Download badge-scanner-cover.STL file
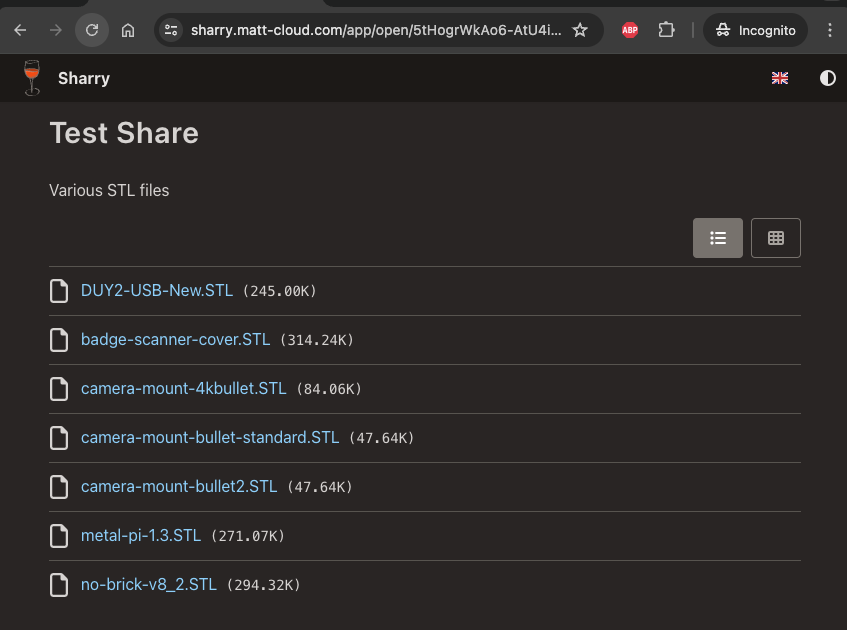 point(175,340)
